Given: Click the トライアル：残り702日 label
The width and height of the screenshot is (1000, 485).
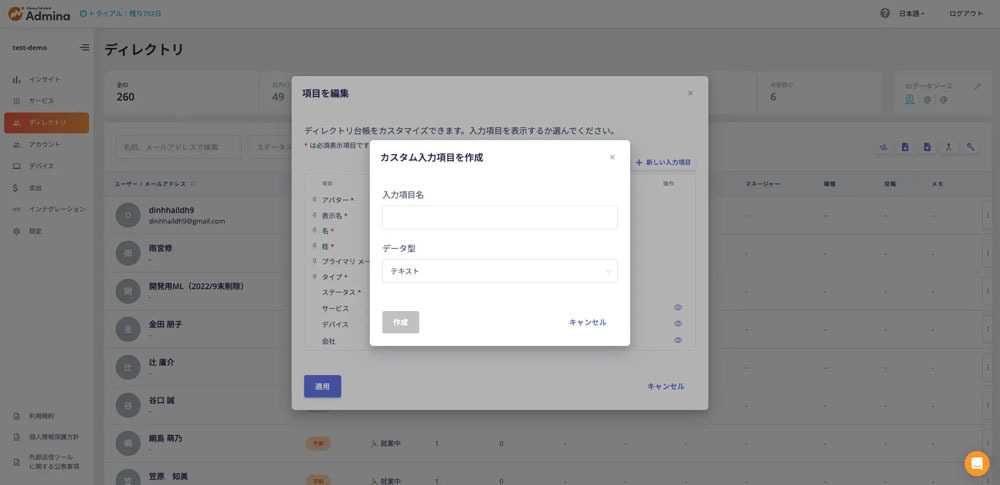Looking at the screenshot, I should (121, 13).
